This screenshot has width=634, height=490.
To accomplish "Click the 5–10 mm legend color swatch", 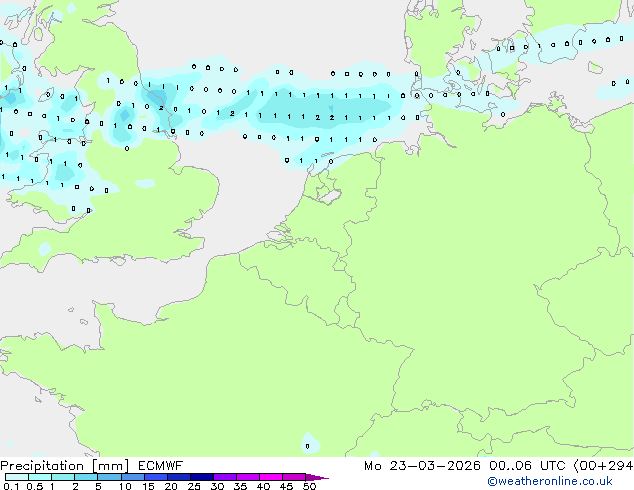I will [109, 477].
